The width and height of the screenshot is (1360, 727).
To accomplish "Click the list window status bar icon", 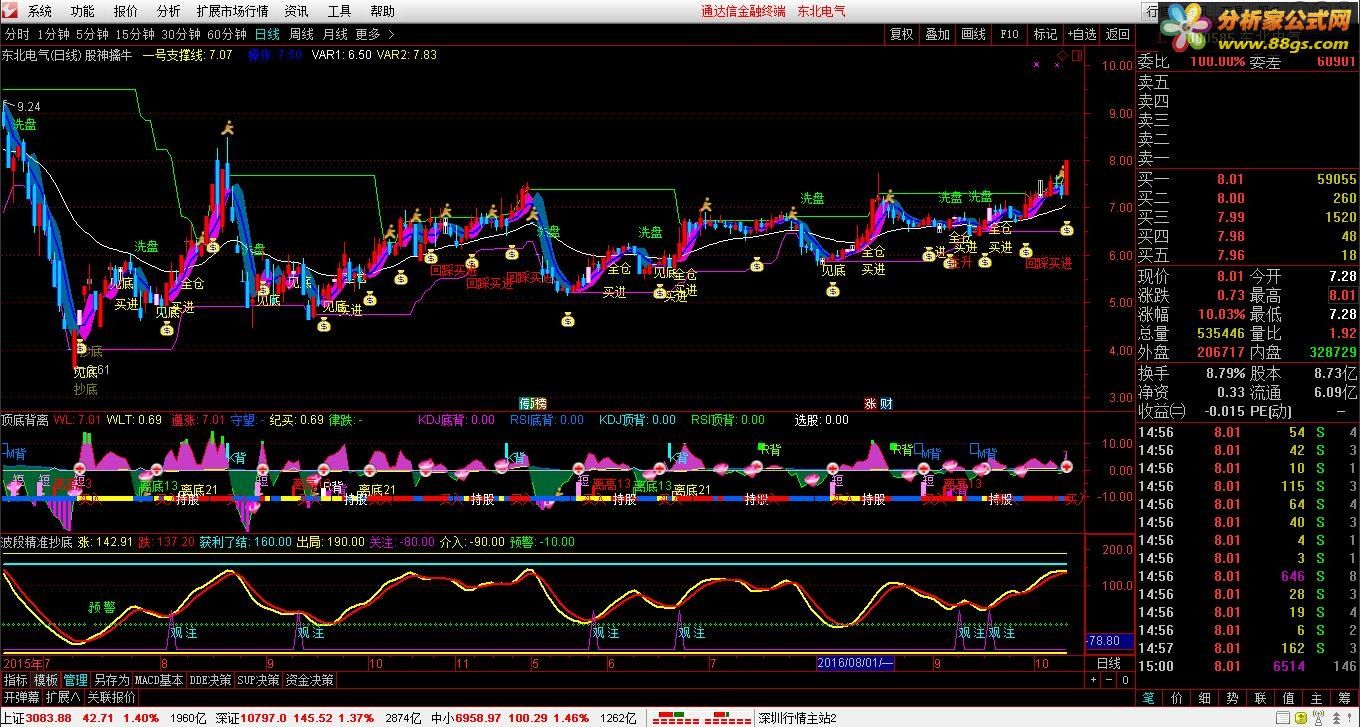I will point(1283,717).
